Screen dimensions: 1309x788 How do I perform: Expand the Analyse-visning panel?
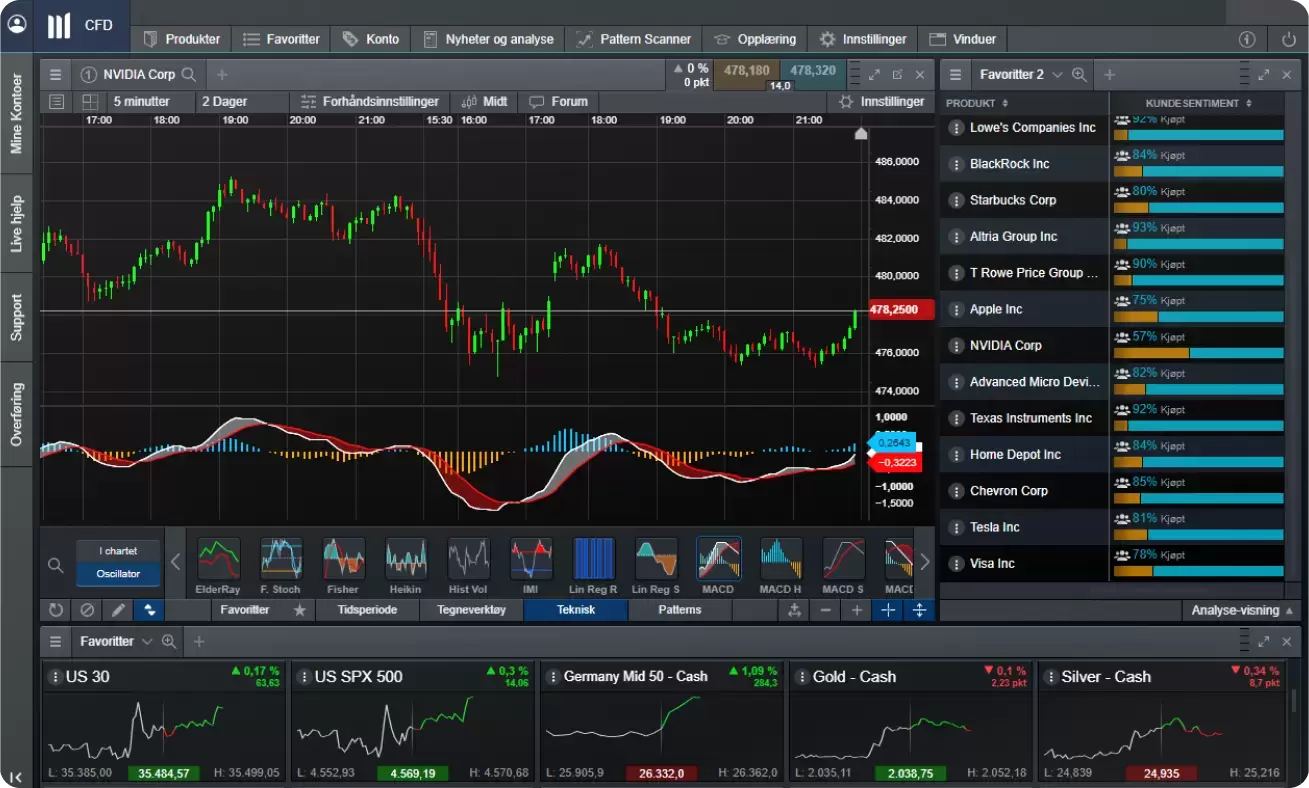click(x=1243, y=610)
